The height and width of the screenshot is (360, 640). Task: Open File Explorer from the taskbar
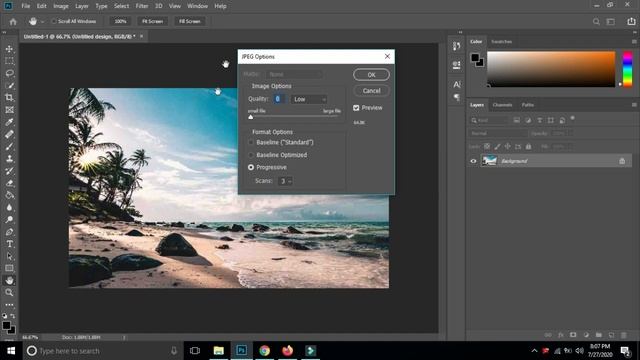point(218,351)
